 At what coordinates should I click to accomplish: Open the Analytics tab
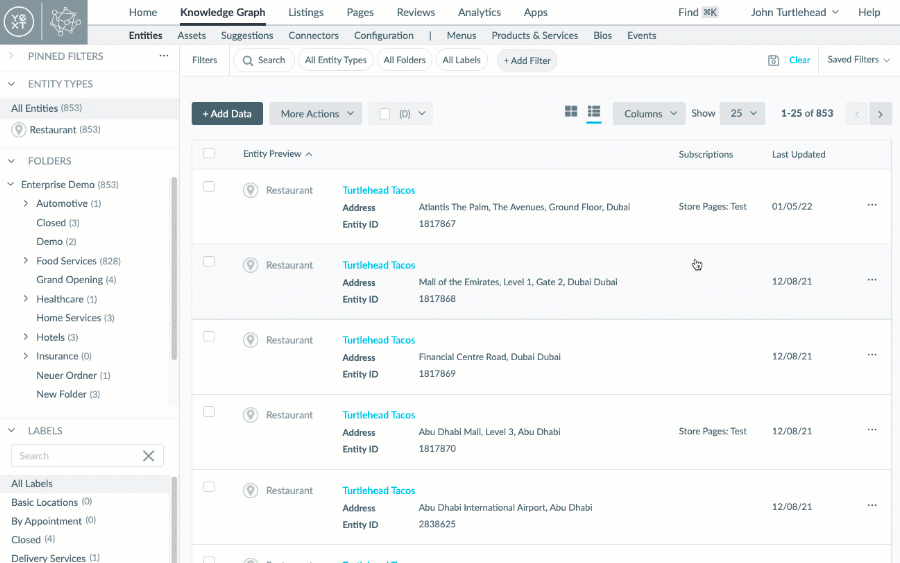tap(479, 13)
